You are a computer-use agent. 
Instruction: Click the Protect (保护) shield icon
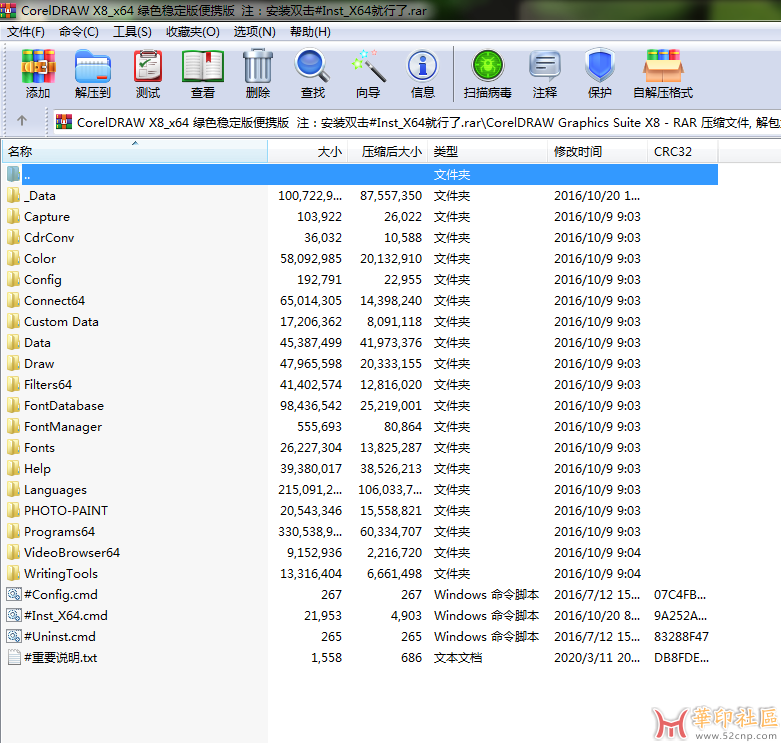tap(600, 66)
